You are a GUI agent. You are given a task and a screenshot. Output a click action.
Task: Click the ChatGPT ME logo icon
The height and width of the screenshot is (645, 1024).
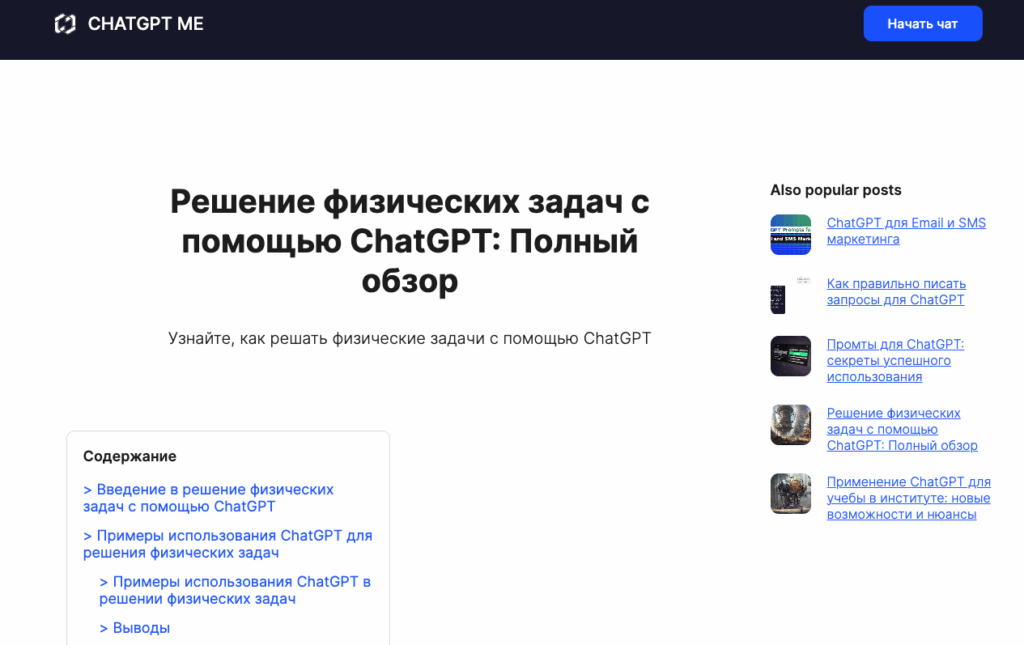(65, 24)
